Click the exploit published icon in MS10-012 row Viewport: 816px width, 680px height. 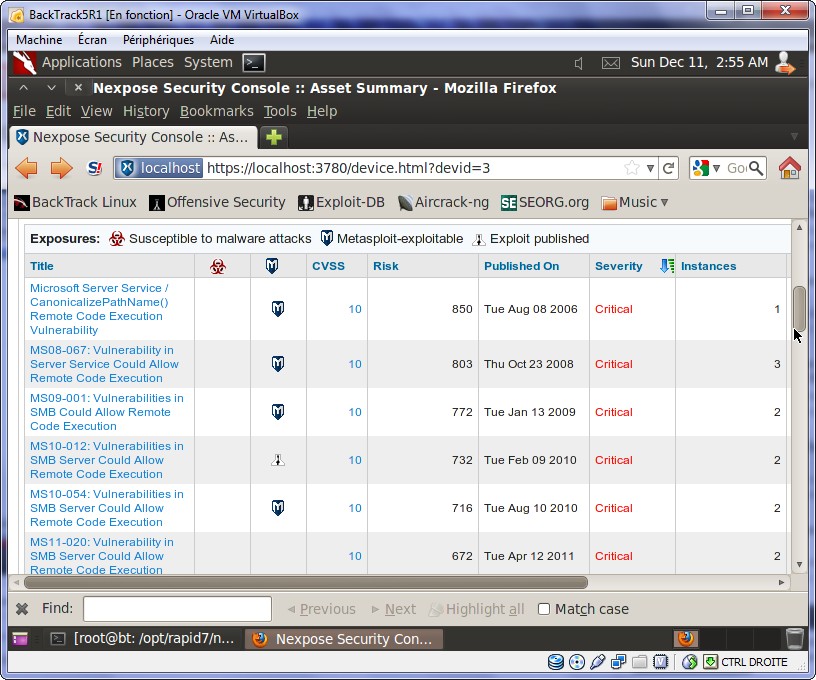[278, 460]
